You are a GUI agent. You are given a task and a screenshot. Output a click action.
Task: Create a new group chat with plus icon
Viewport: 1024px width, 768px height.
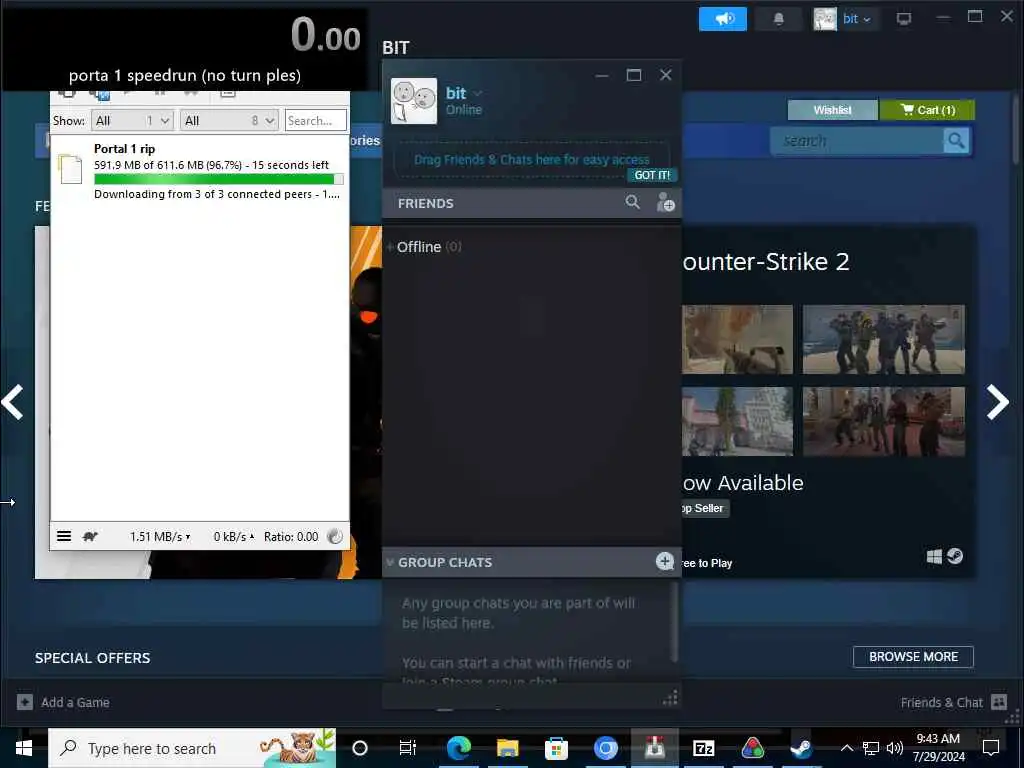664,561
